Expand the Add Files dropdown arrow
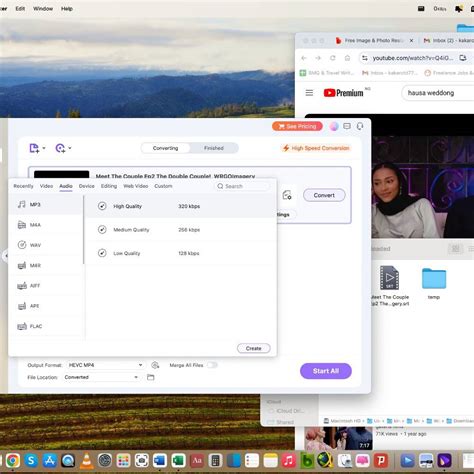This screenshot has height=474, width=474. pyautogui.click(x=44, y=148)
